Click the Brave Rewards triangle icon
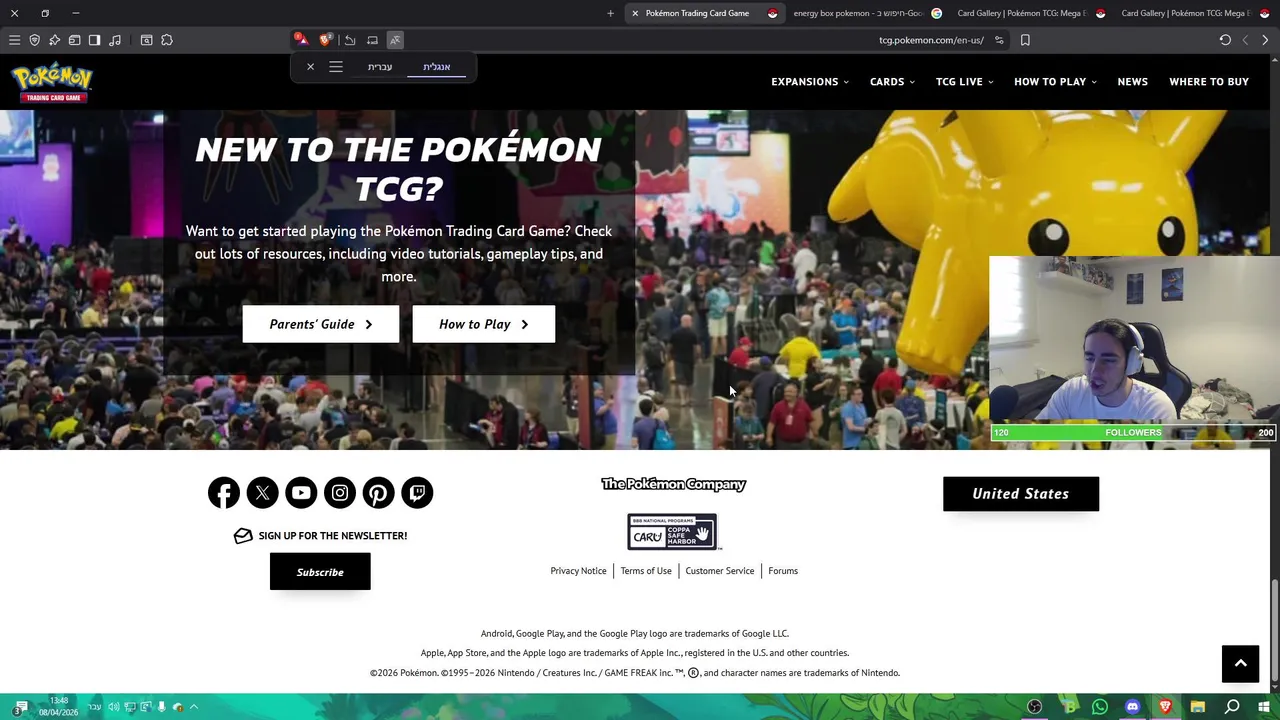The image size is (1280, 720). click(301, 40)
